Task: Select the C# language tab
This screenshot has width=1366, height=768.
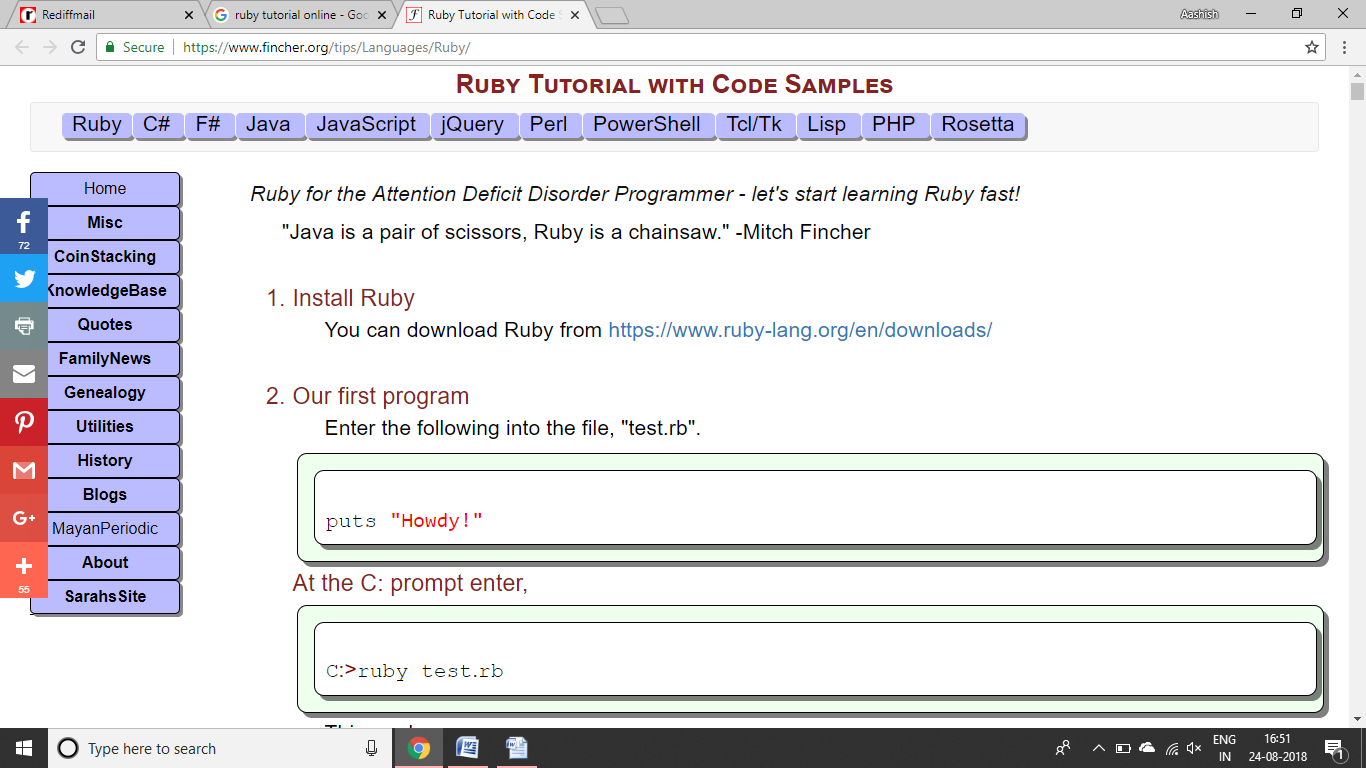Action: click(x=157, y=125)
